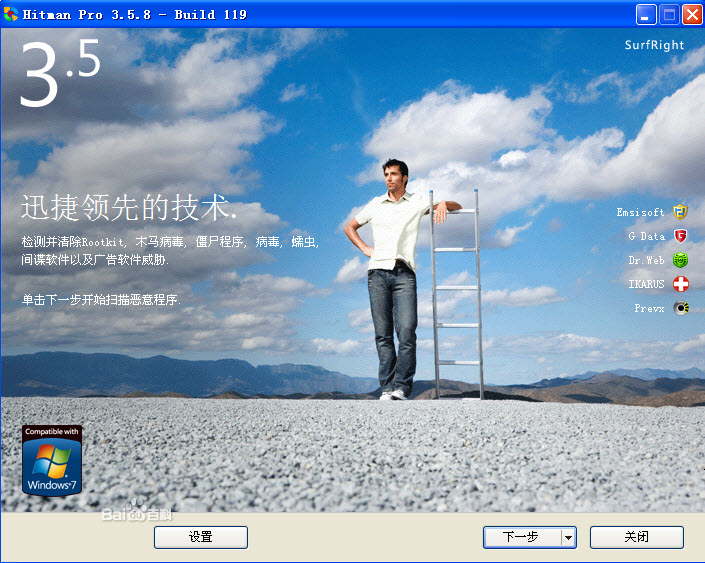Click the IKARUS text label
The image size is (705, 563).
[646, 284]
